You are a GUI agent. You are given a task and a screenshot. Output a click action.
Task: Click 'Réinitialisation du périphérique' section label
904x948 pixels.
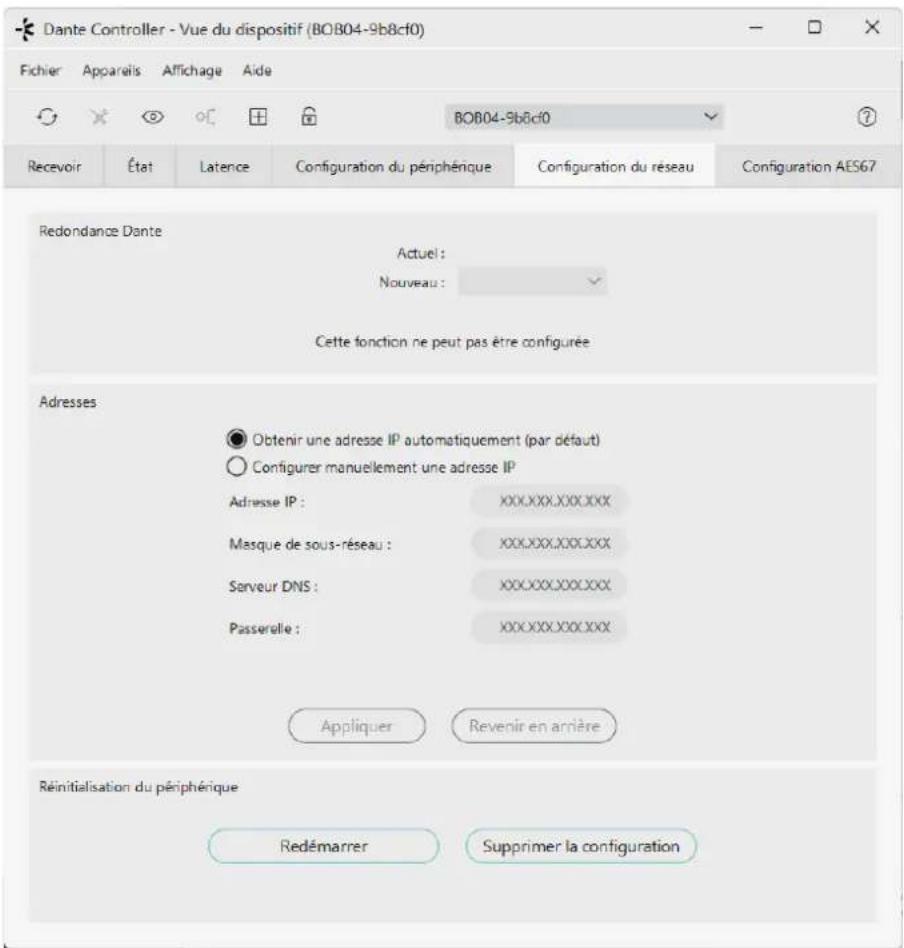tap(138, 787)
